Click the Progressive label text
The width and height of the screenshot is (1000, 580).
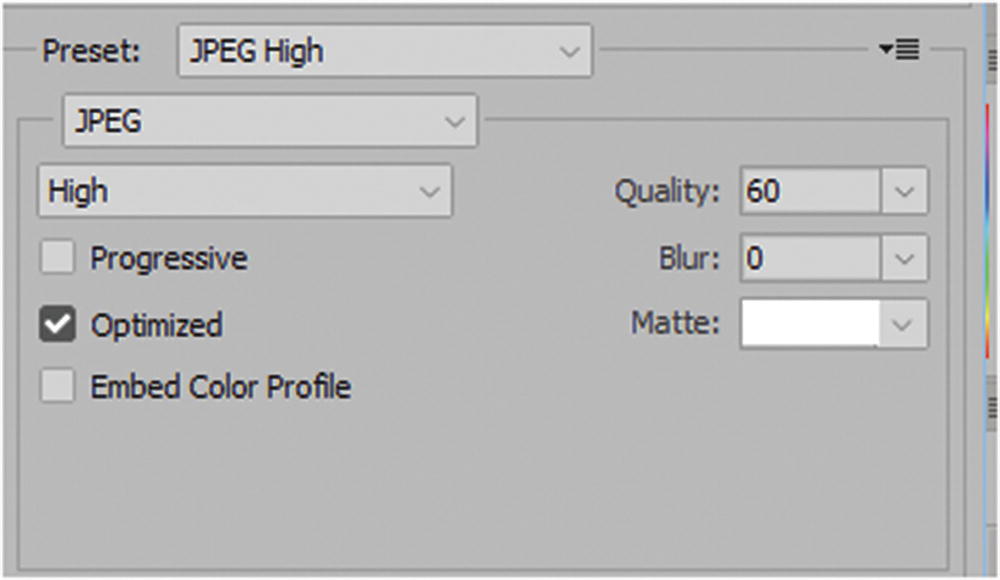(x=169, y=259)
